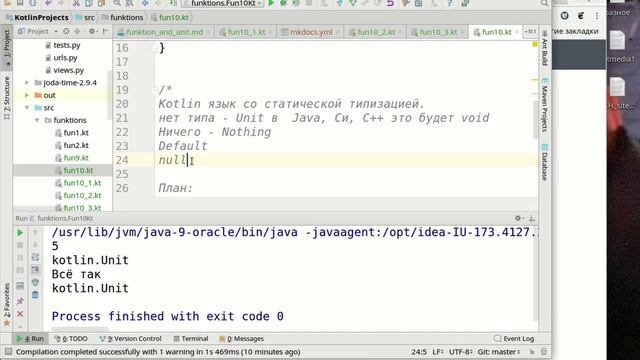The width and height of the screenshot is (640, 360).
Task: Hide the Run panel with the download arrow icon
Action: (532, 218)
